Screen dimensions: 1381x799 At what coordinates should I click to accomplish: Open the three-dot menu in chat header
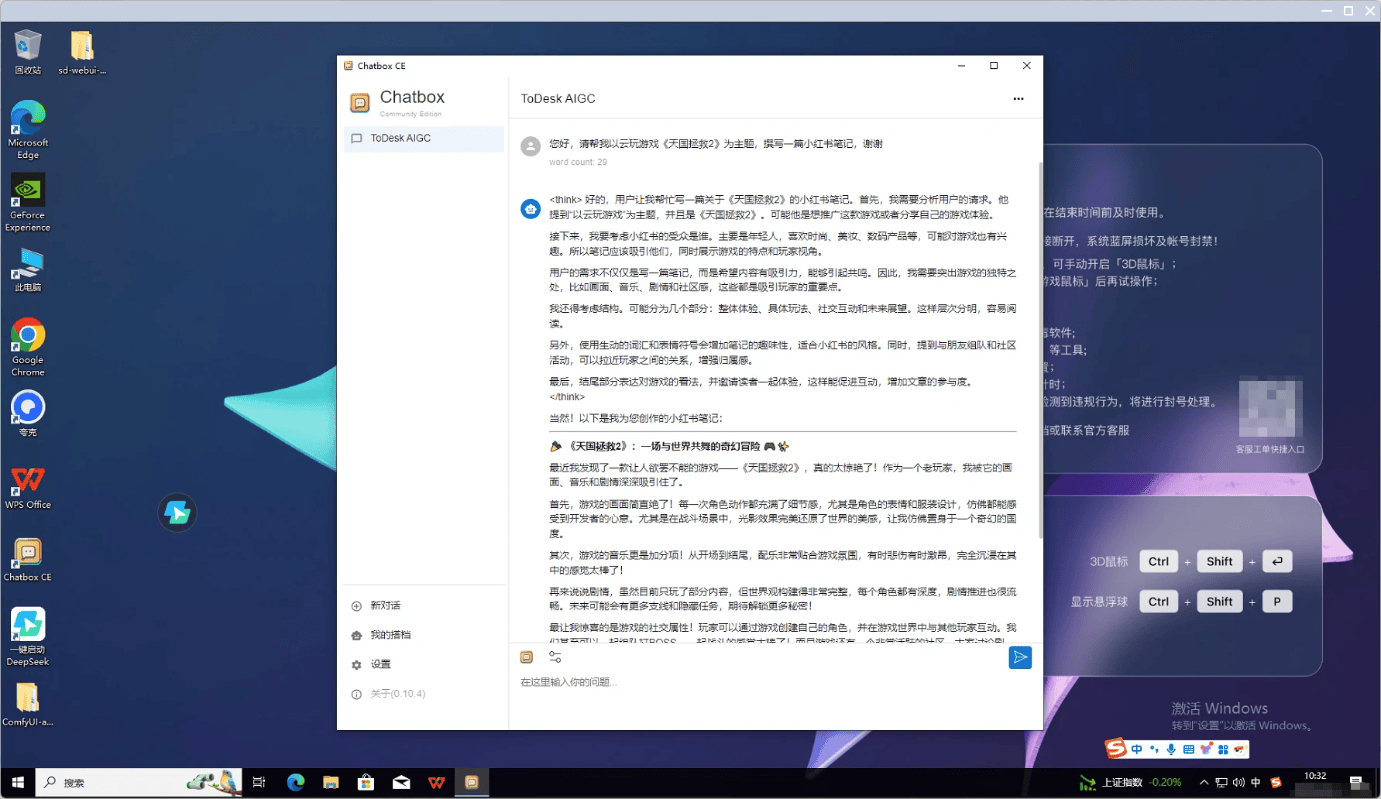1018,99
